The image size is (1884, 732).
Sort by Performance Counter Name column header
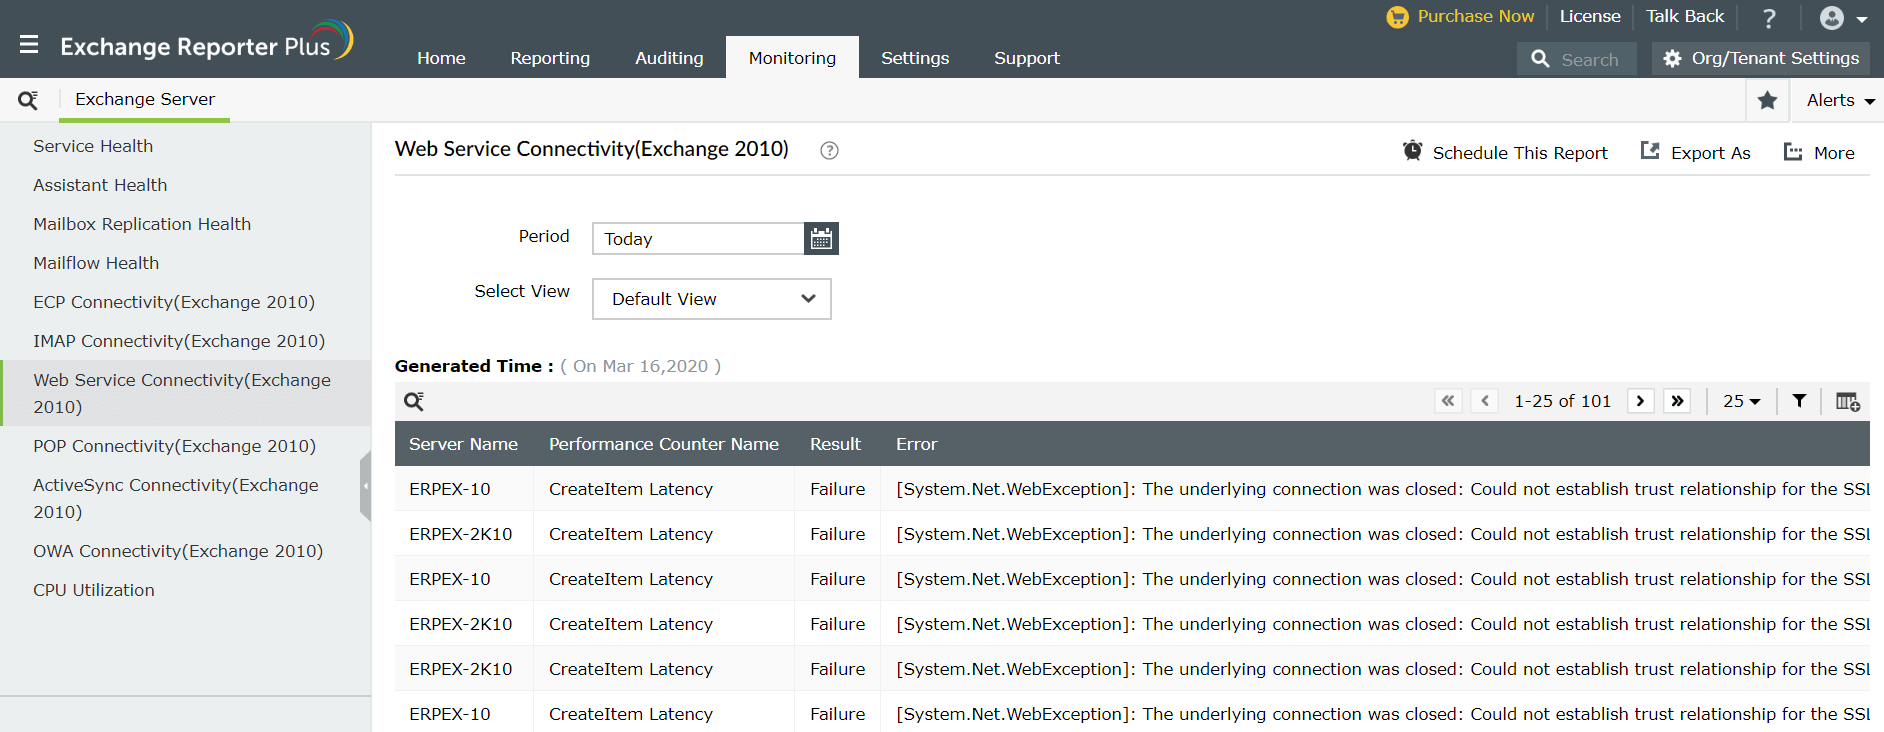click(664, 444)
